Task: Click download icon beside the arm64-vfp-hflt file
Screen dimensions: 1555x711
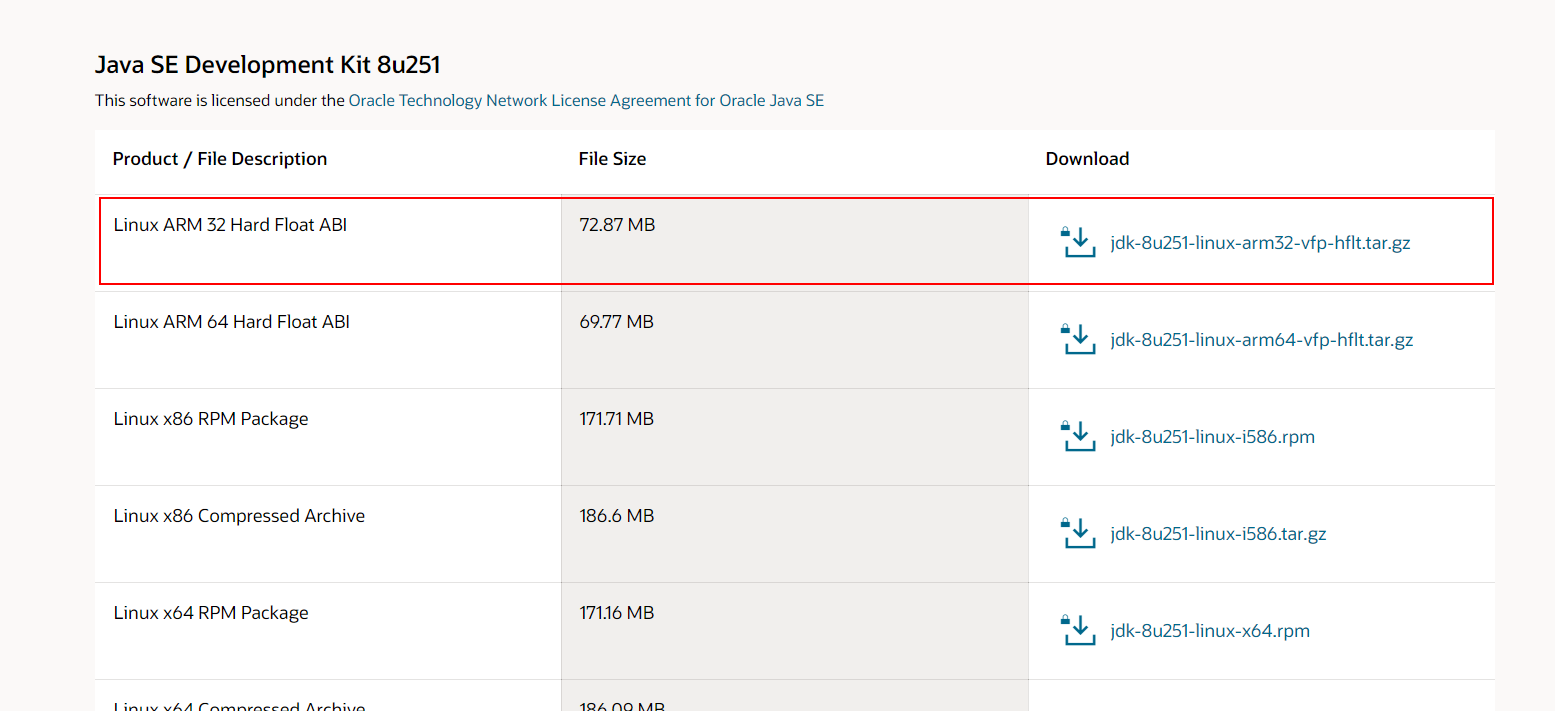Action: pos(1078,339)
